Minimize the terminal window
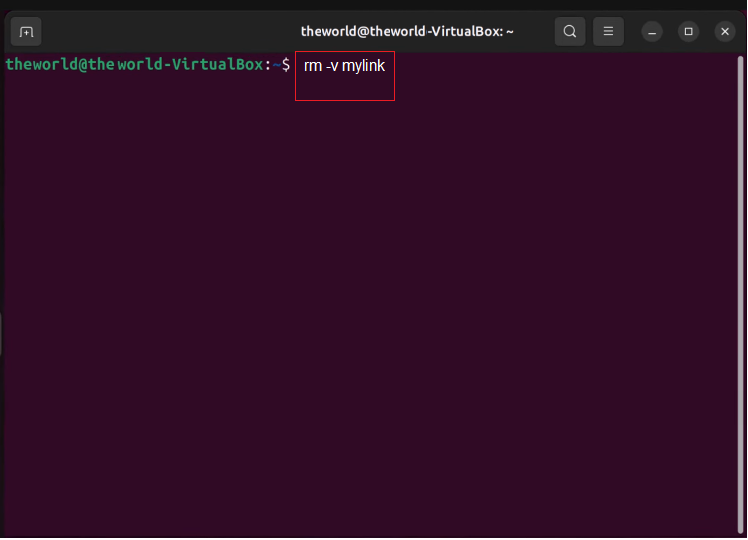 point(652,31)
